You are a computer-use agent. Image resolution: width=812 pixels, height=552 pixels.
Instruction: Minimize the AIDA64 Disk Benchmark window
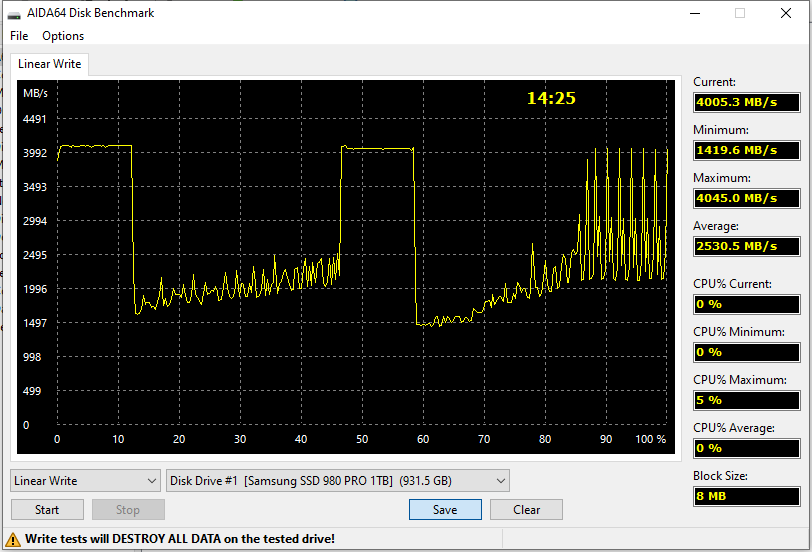click(695, 13)
